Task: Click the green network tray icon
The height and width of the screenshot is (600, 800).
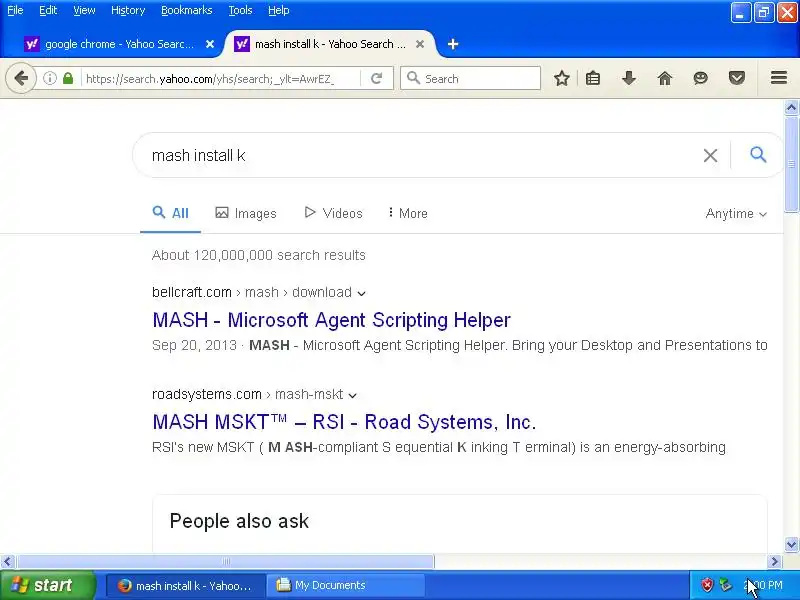Action: click(726, 585)
